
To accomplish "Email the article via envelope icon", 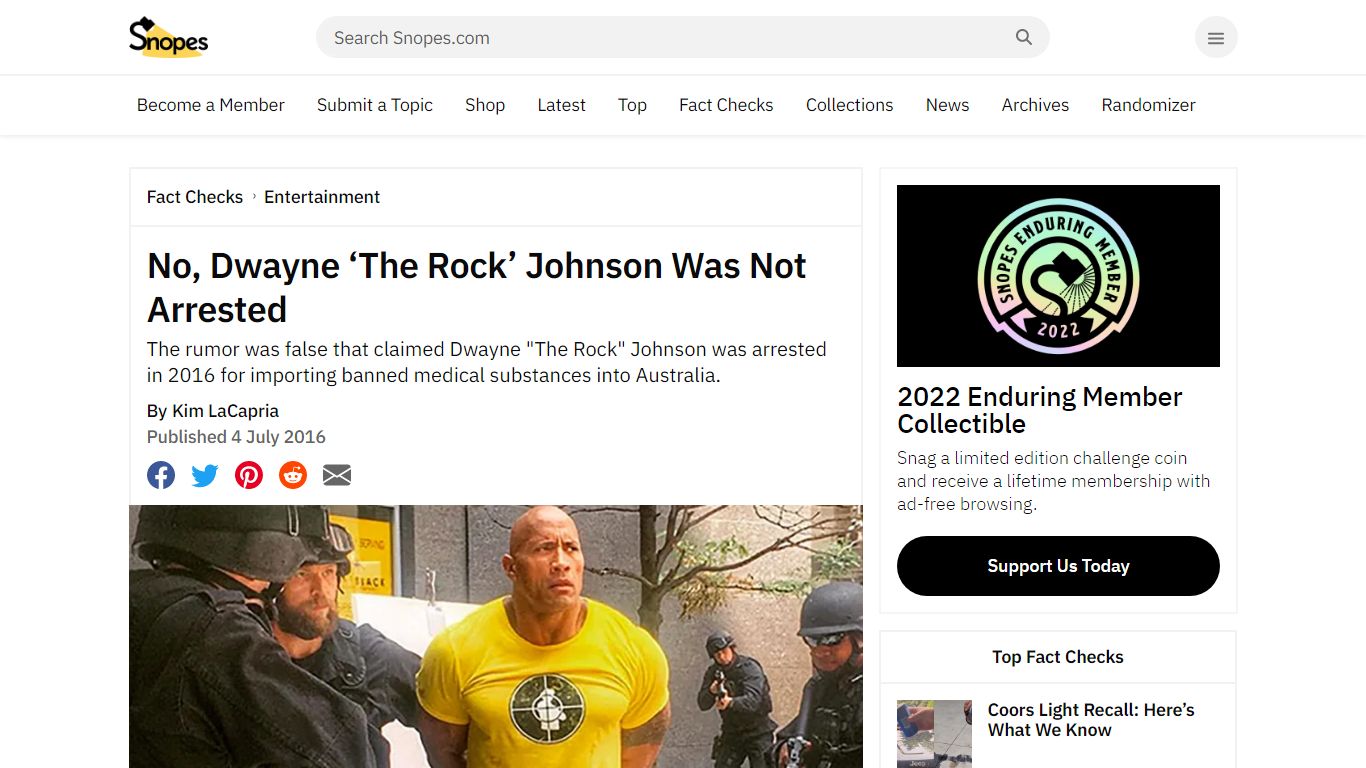I will pyautogui.click(x=337, y=475).
